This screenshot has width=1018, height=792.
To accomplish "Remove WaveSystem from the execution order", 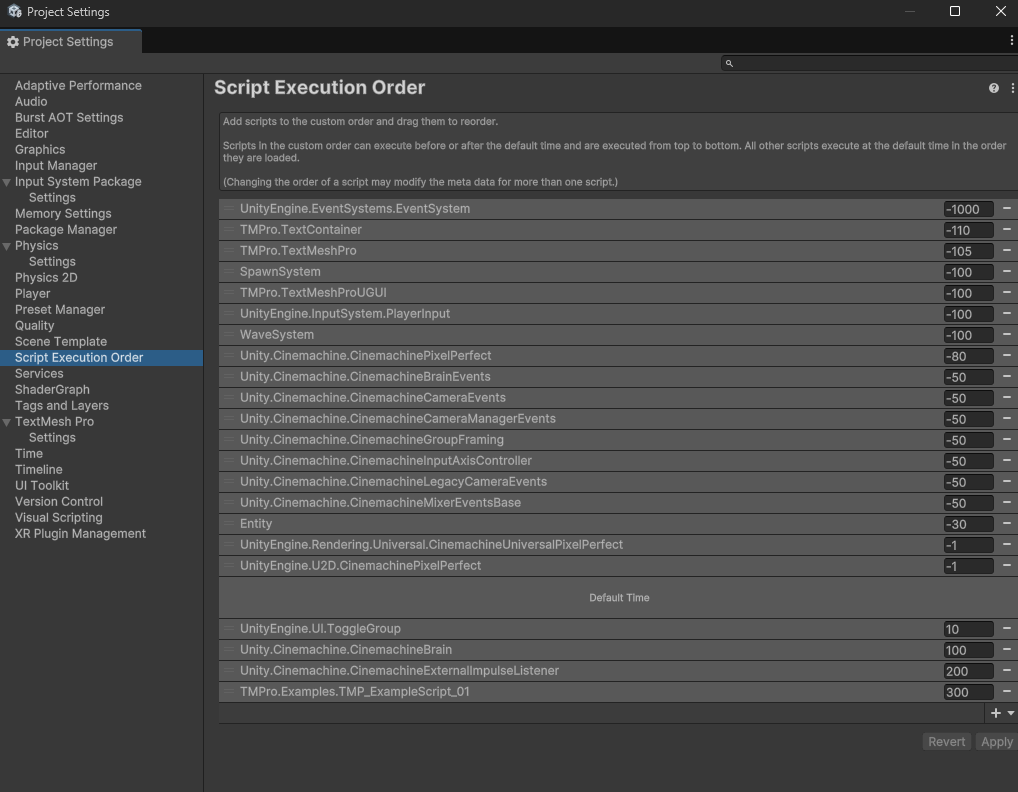I will [1006, 334].
